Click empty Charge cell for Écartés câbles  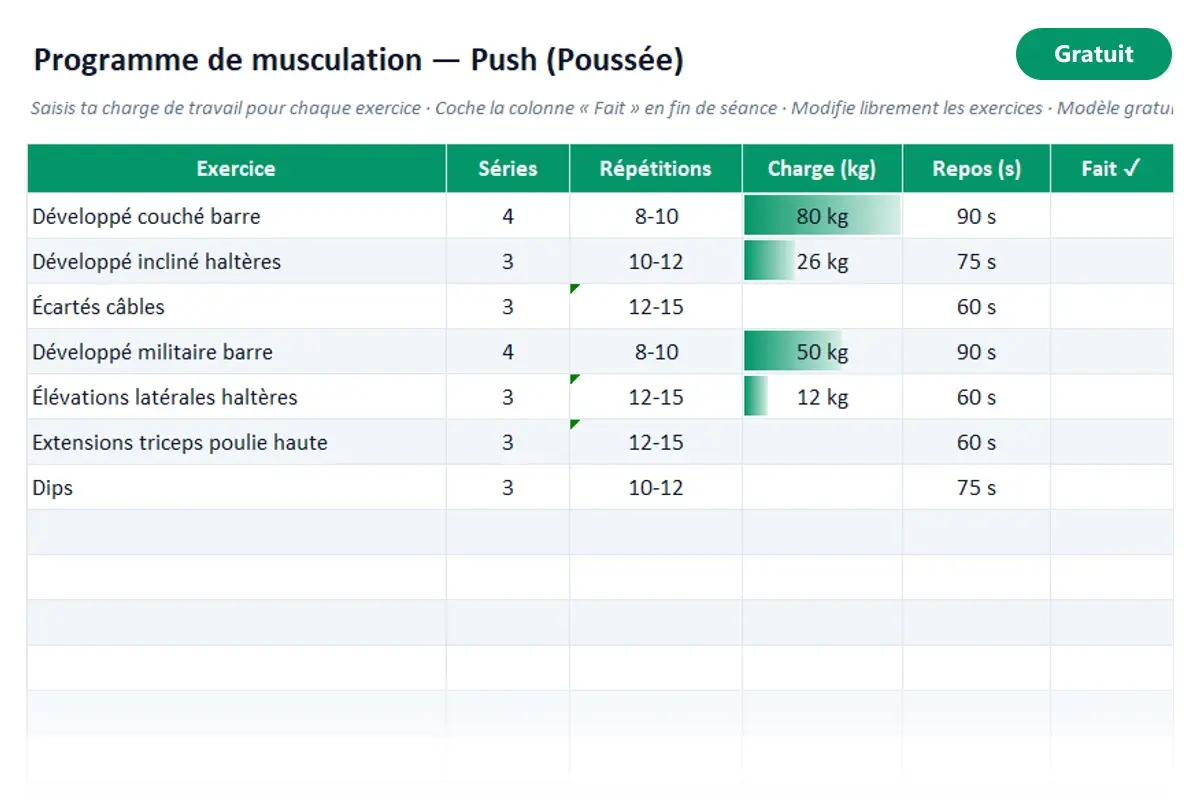pos(822,306)
